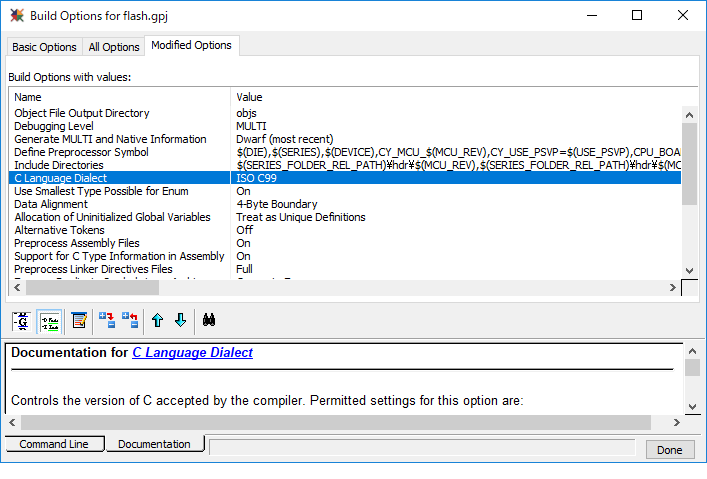The height and width of the screenshot is (479, 707).
Task: Click the documentation pane up scroll arrow
Action: pyautogui.click(x=693, y=351)
